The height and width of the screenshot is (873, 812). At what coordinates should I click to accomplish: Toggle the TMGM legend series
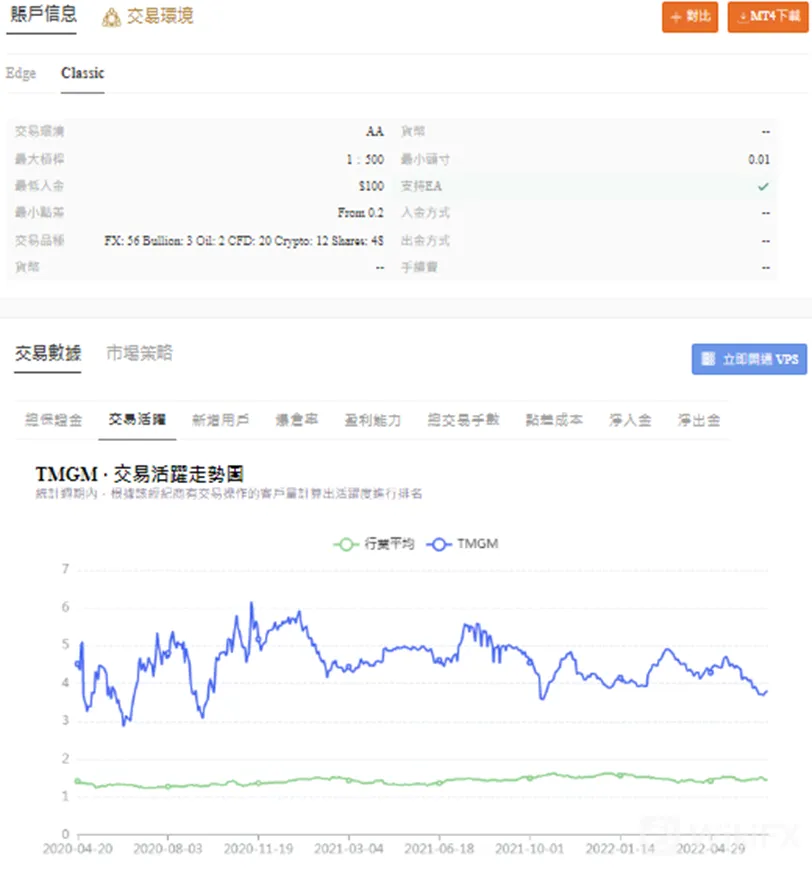(x=462, y=544)
